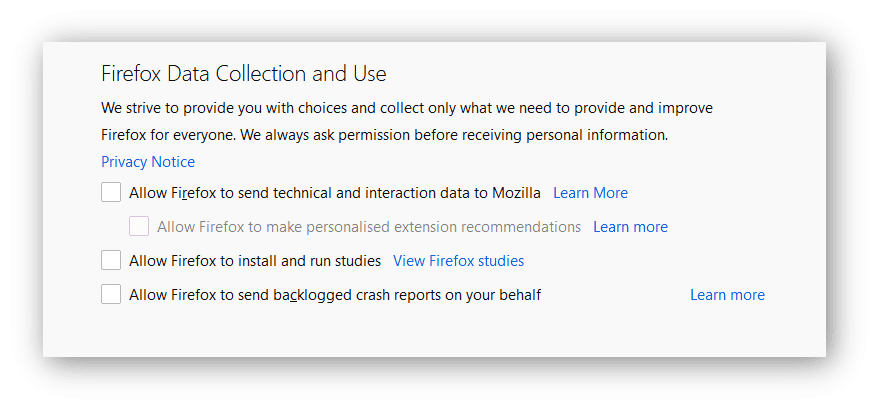Check the backlogged crash reports checkbox
The height and width of the screenshot is (400, 870).
pos(111,295)
